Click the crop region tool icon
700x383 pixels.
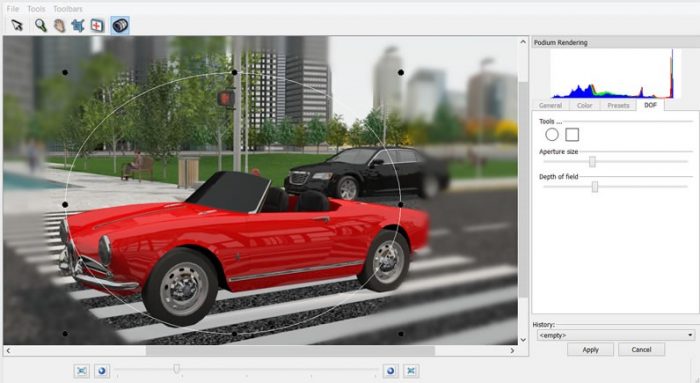[x=78, y=25]
